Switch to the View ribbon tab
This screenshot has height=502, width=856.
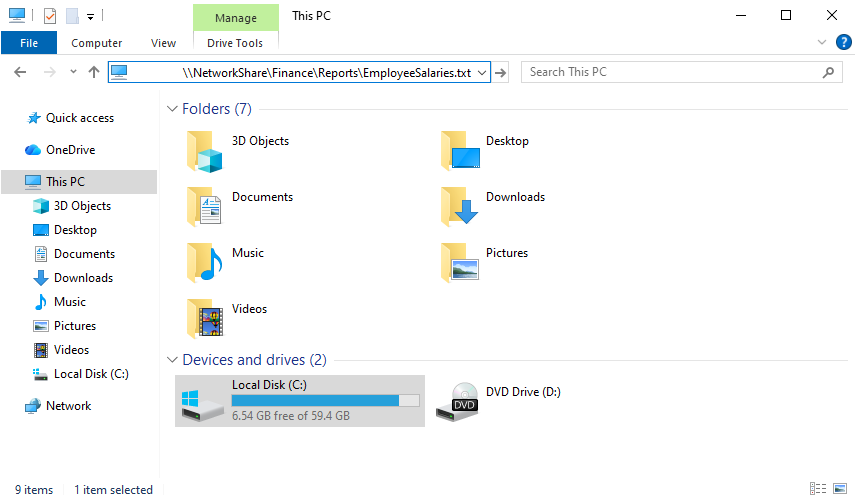click(163, 43)
